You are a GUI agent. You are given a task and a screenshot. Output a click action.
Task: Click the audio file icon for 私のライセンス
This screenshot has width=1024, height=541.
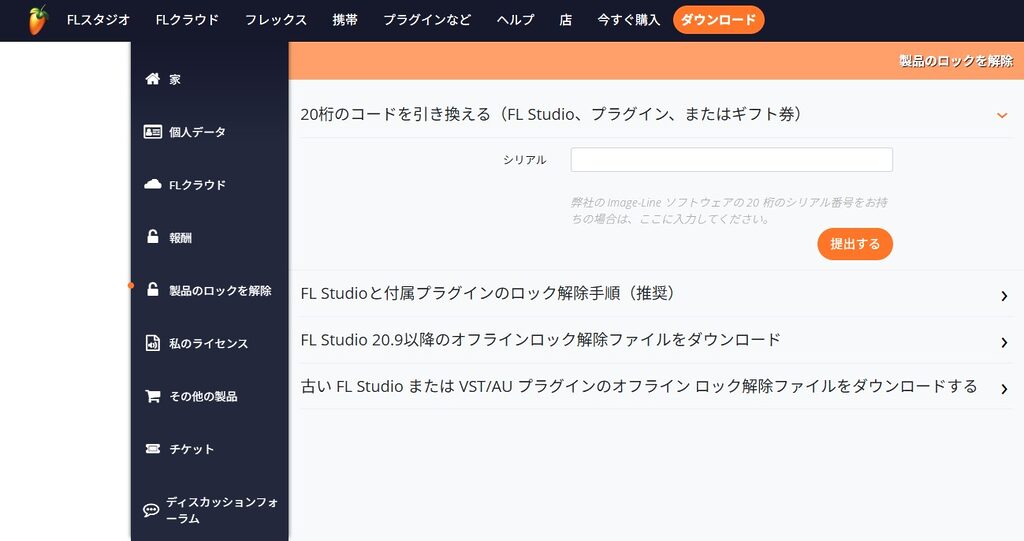[153, 343]
